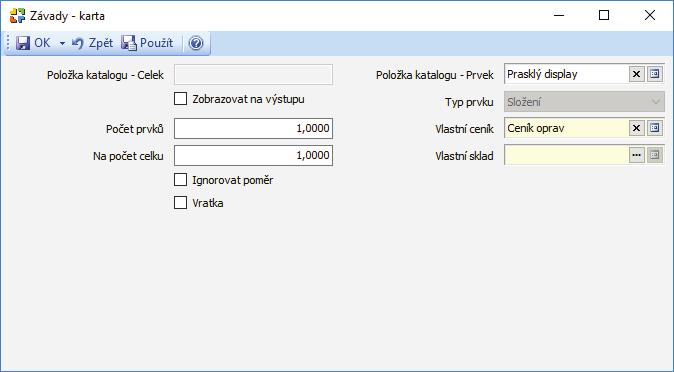Click the toolbar grip handle
Image resolution: width=674 pixels, height=372 pixels.
click(x=8, y=43)
